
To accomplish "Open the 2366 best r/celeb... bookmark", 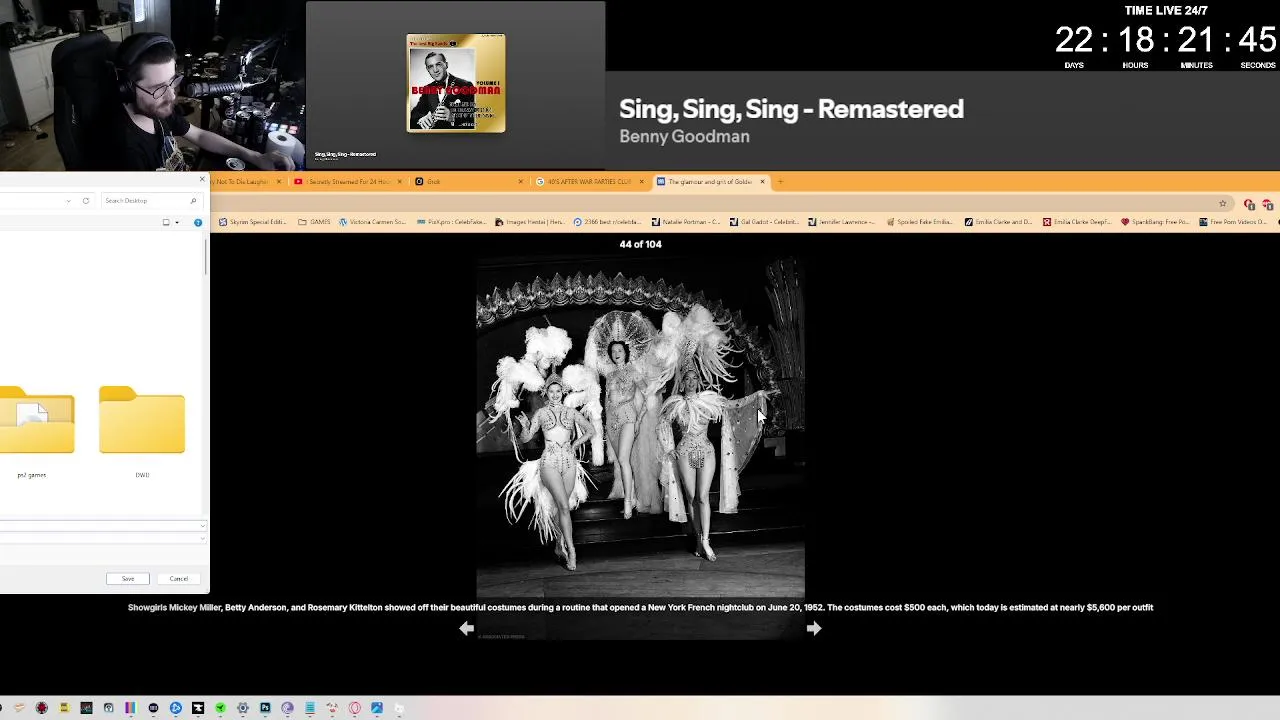I will 607,222.
